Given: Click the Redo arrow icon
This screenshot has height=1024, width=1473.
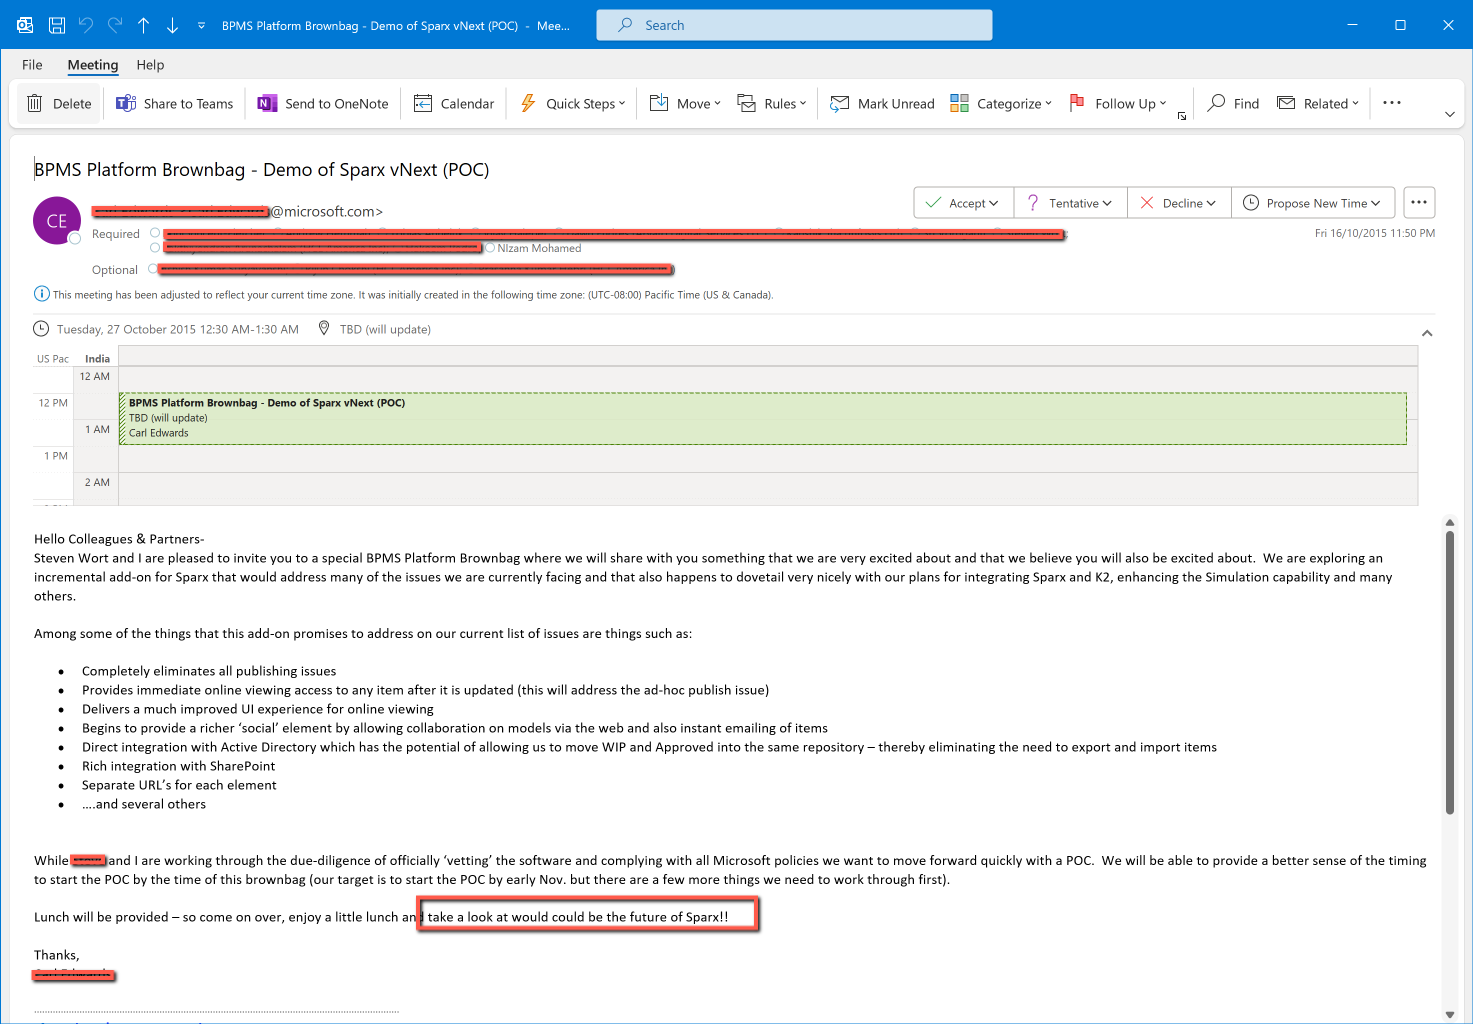Looking at the screenshot, I should pos(115,25).
